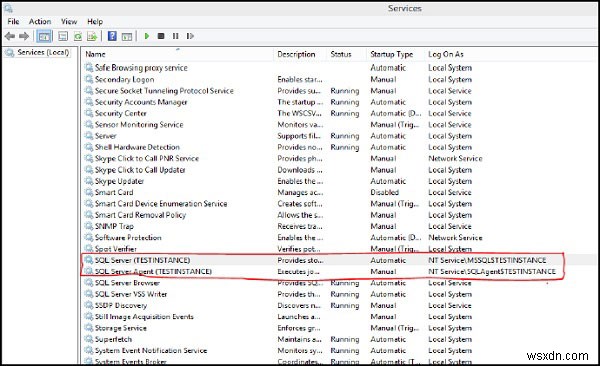Sort by the Name column header
Viewport: 600px width, 366px height.
click(x=95, y=54)
